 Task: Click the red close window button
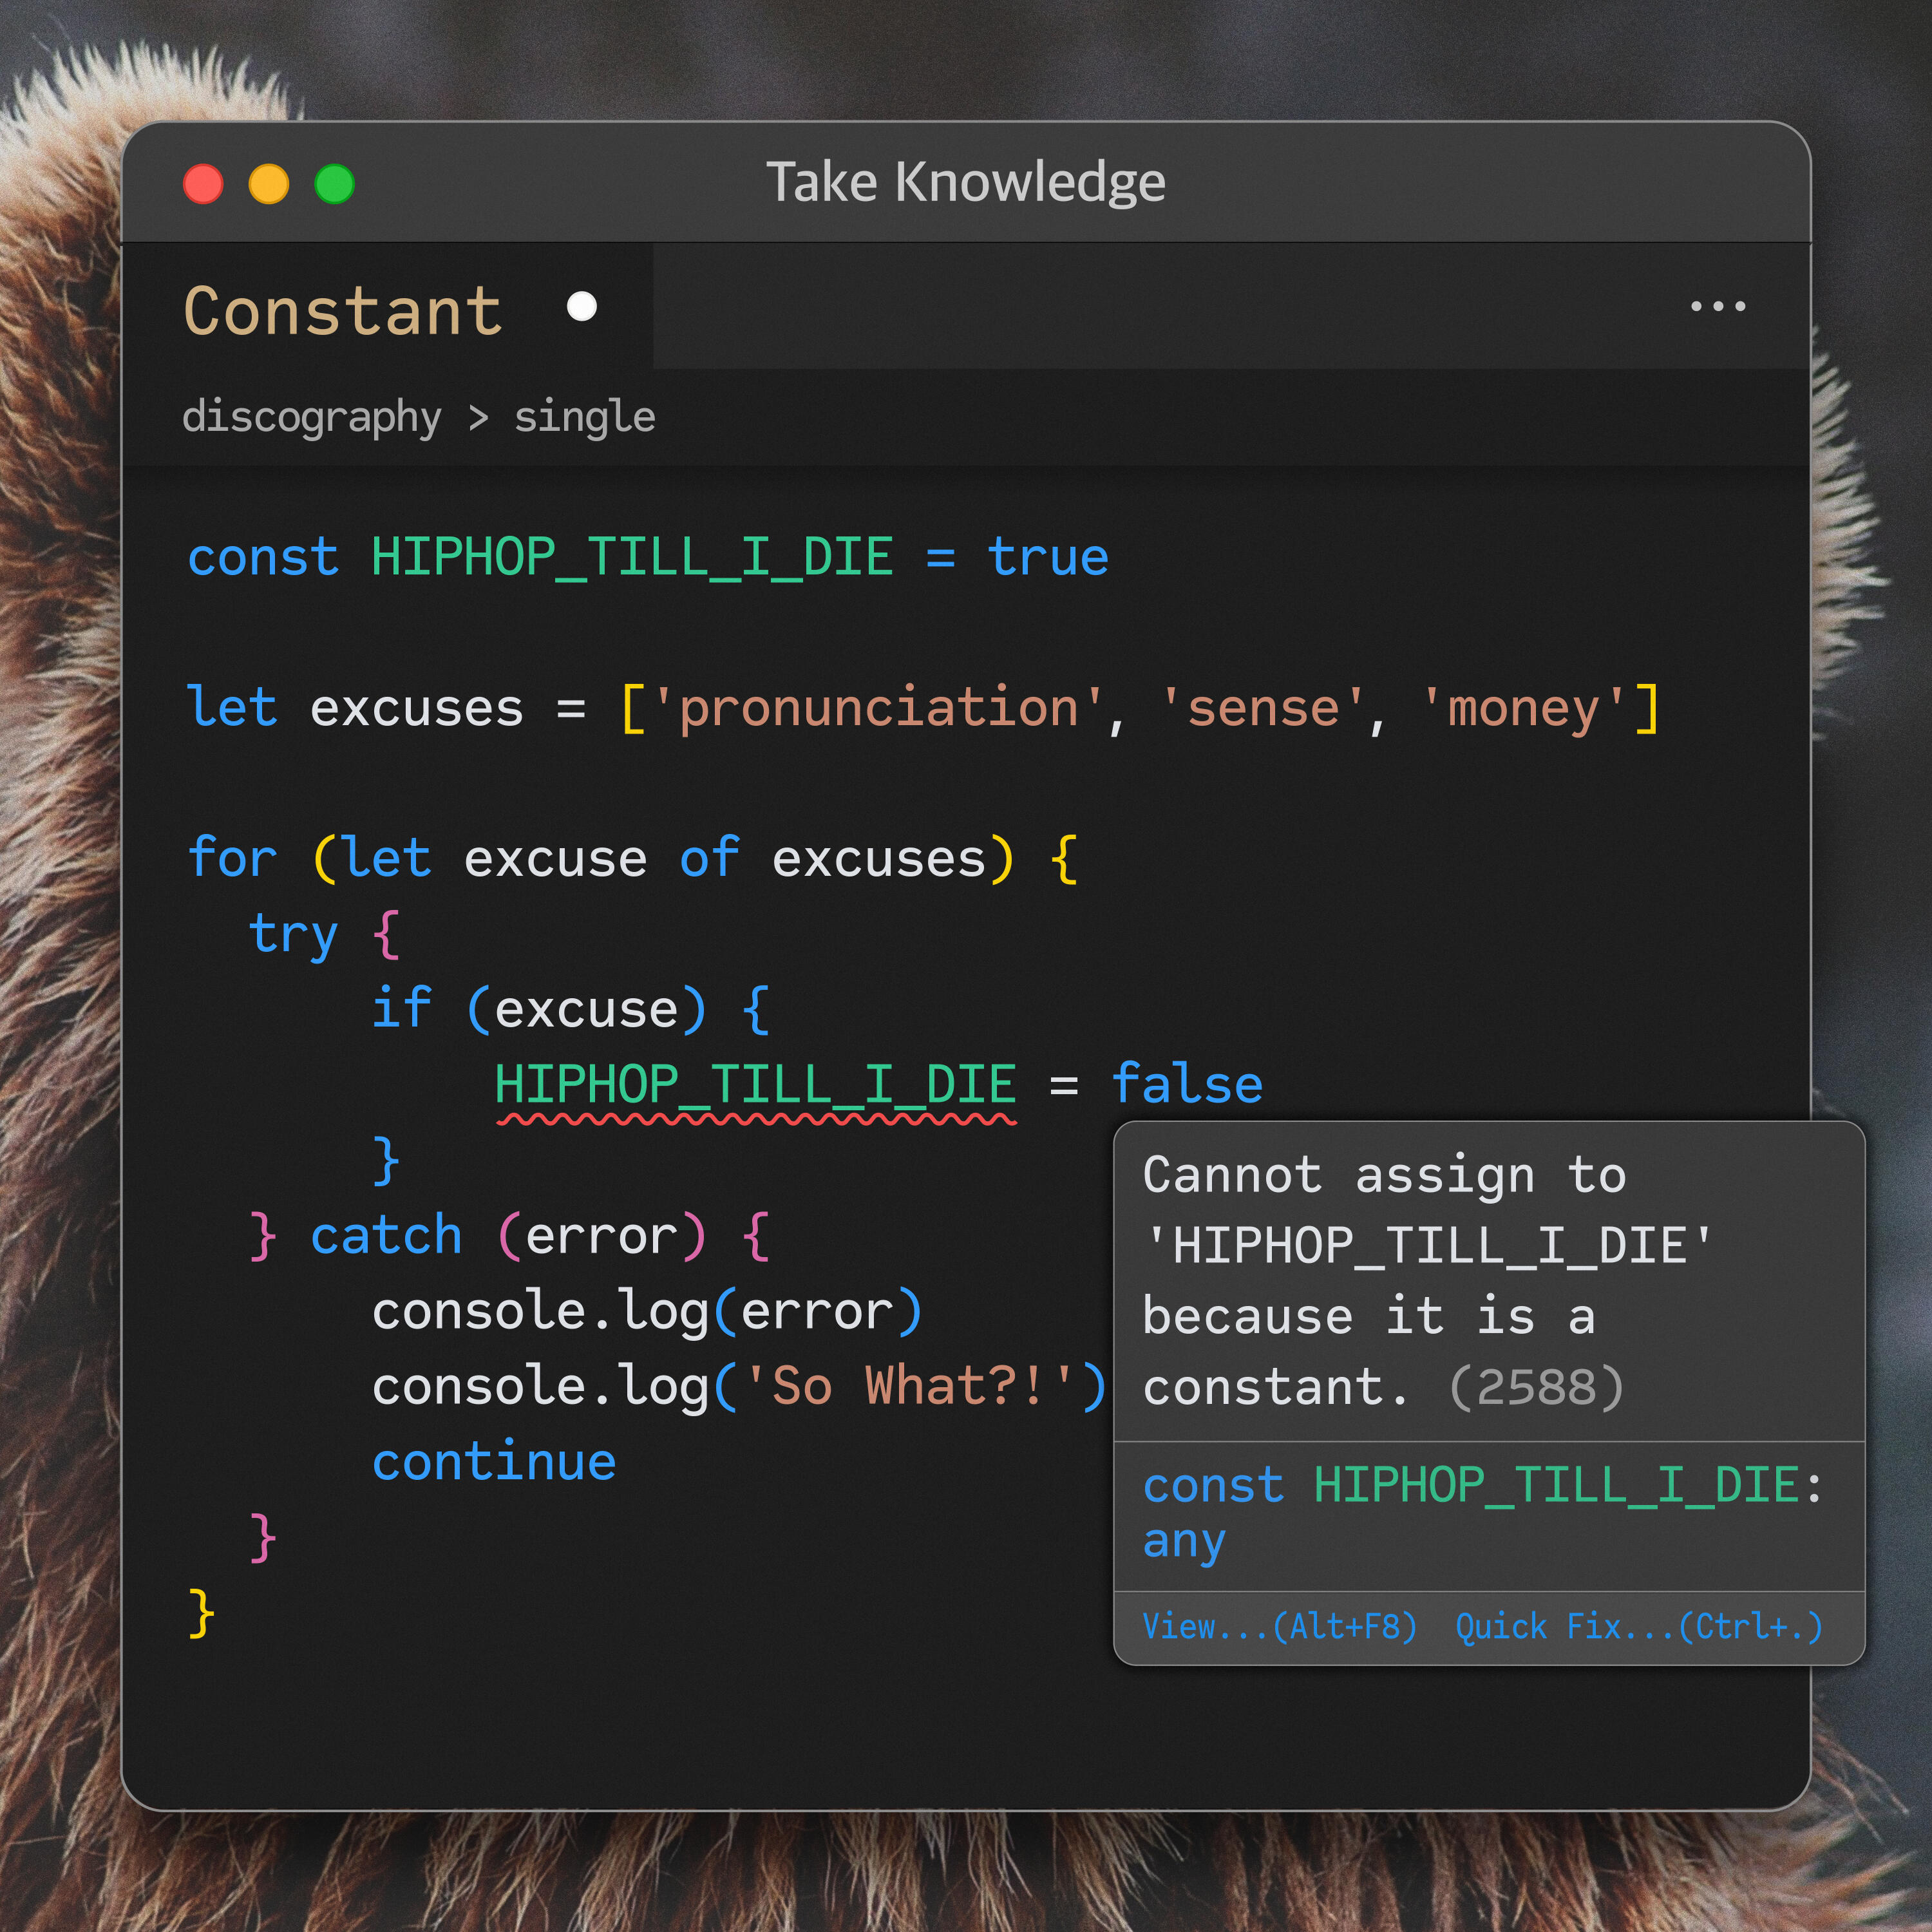(203, 184)
